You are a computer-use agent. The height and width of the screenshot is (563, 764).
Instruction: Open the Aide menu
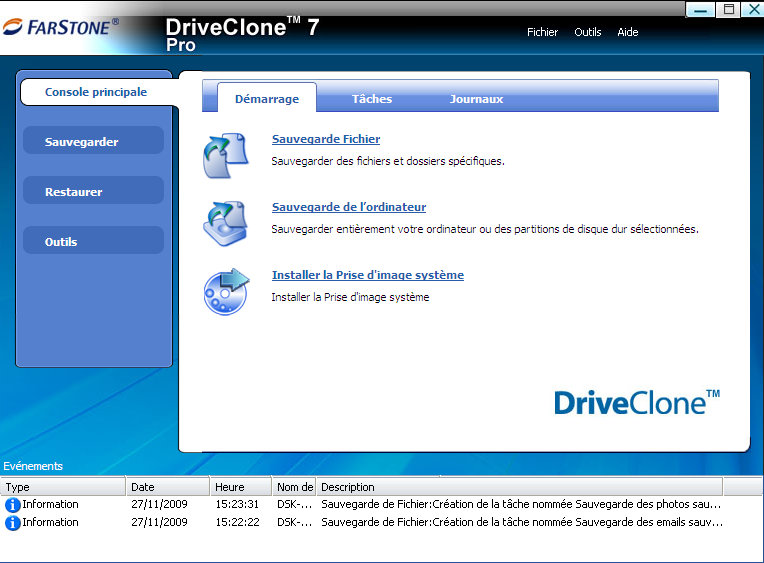628,32
